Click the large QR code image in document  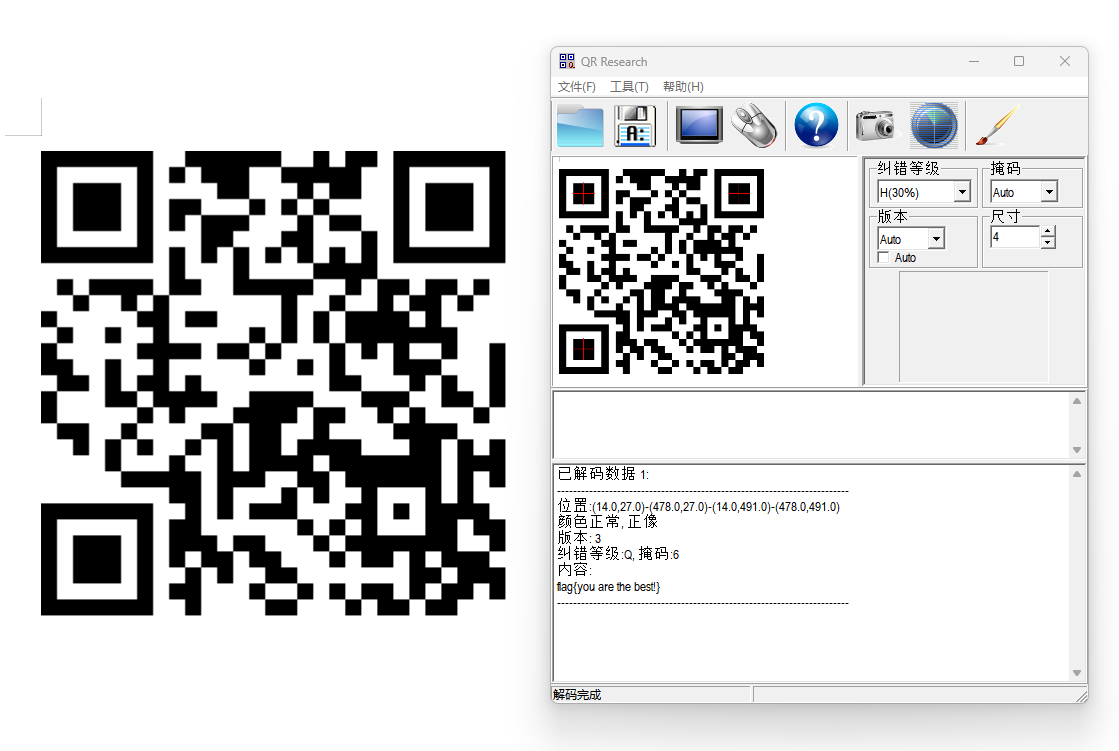(x=273, y=383)
